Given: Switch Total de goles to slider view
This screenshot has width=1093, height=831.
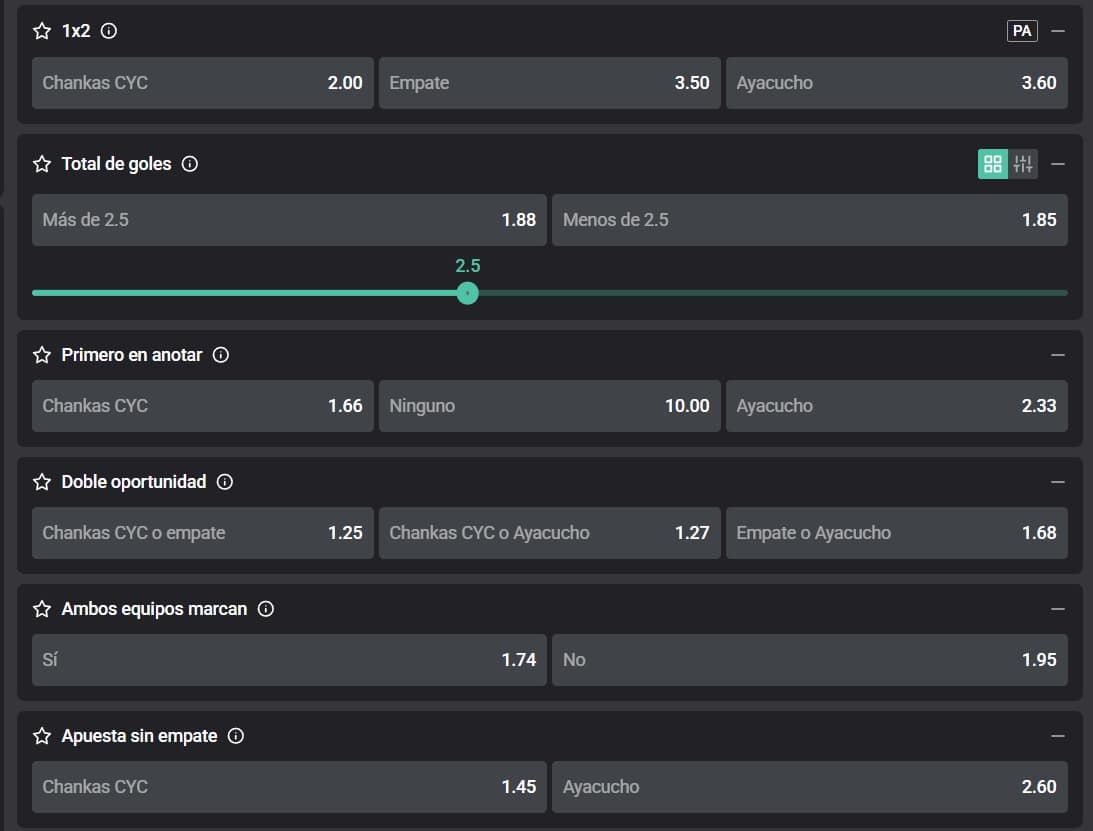Looking at the screenshot, I should click(x=1023, y=164).
